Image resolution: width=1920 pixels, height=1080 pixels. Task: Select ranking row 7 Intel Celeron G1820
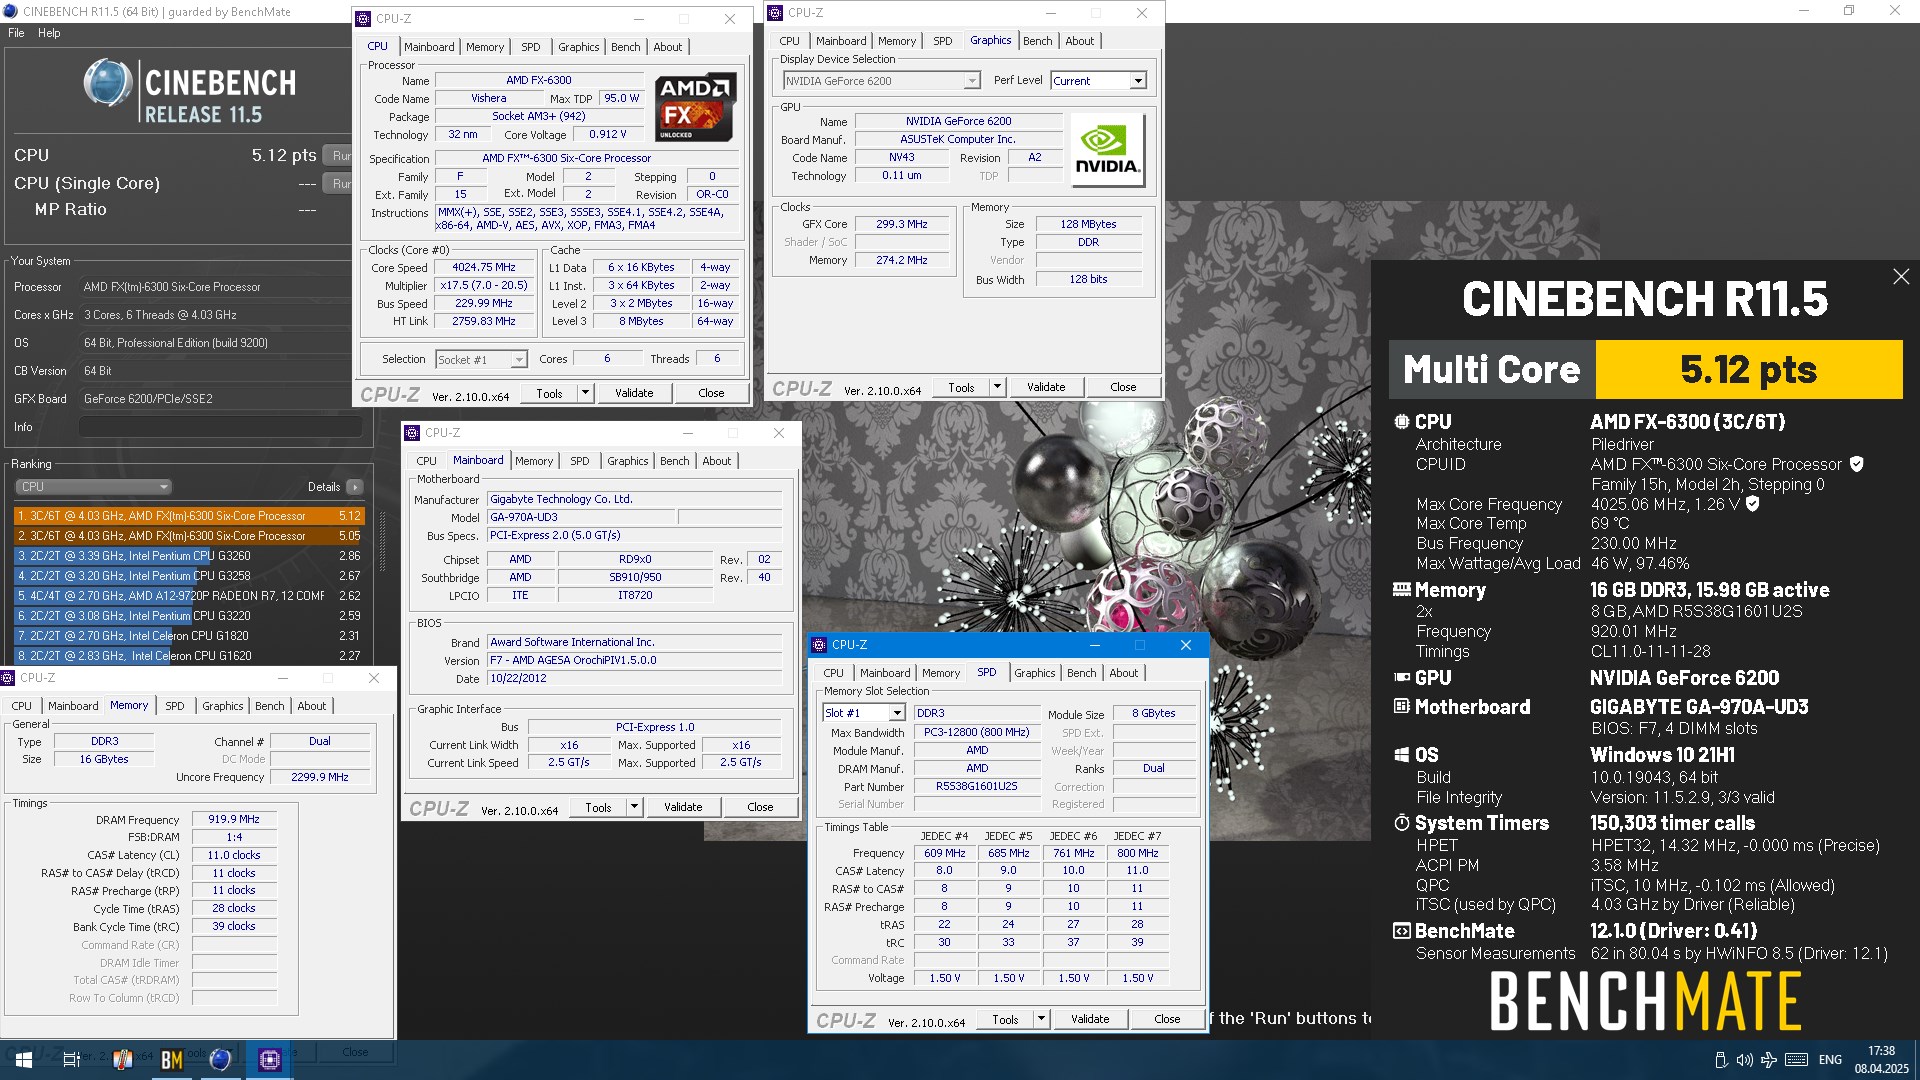[x=189, y=636]
